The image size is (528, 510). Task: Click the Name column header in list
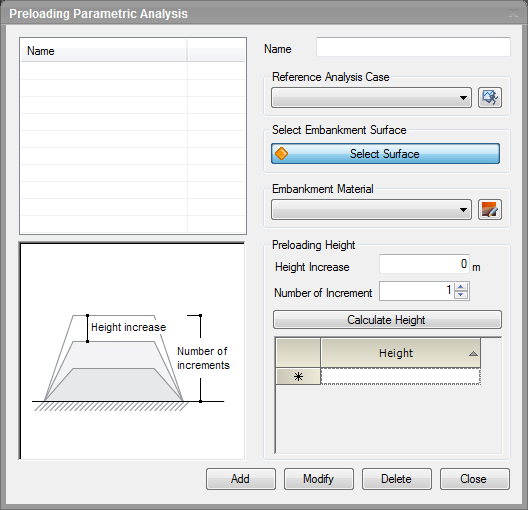pyautogui.click(x=104, y=51)
